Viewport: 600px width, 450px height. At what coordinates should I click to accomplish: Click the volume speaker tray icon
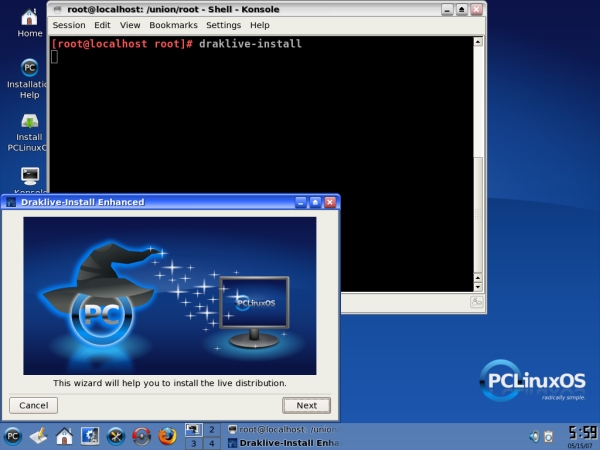pyautogui.click(x=534, y=436)
